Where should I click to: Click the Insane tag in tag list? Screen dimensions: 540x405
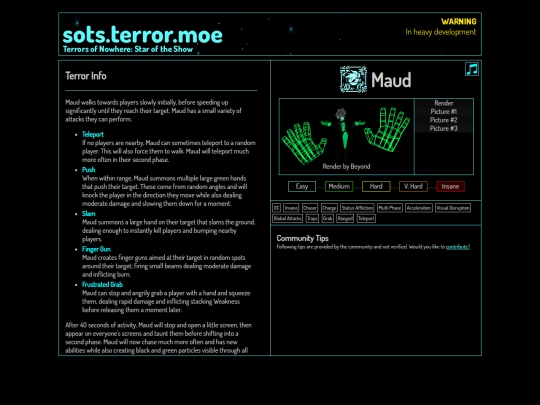coord(291,208)
